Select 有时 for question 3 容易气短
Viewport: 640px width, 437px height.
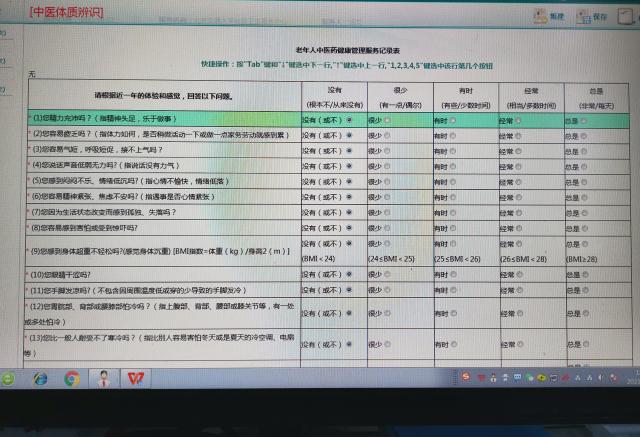(452, 150)
